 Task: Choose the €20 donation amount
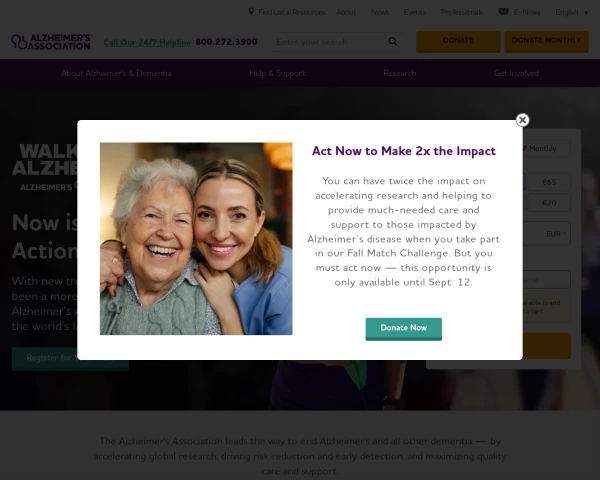coord(549,203)
